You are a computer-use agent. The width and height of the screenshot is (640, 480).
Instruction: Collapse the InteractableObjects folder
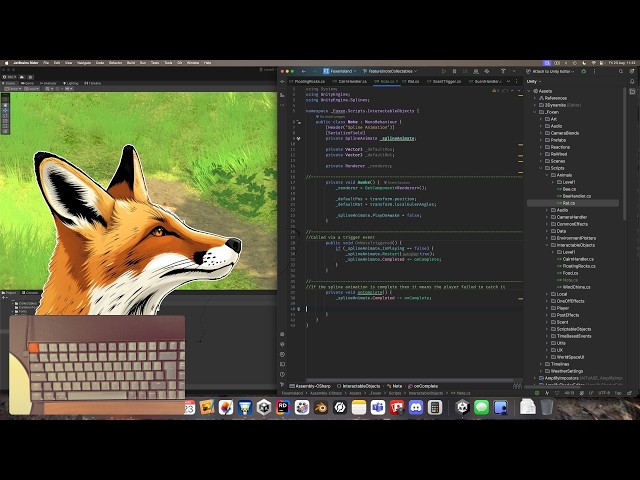[547, 245]
